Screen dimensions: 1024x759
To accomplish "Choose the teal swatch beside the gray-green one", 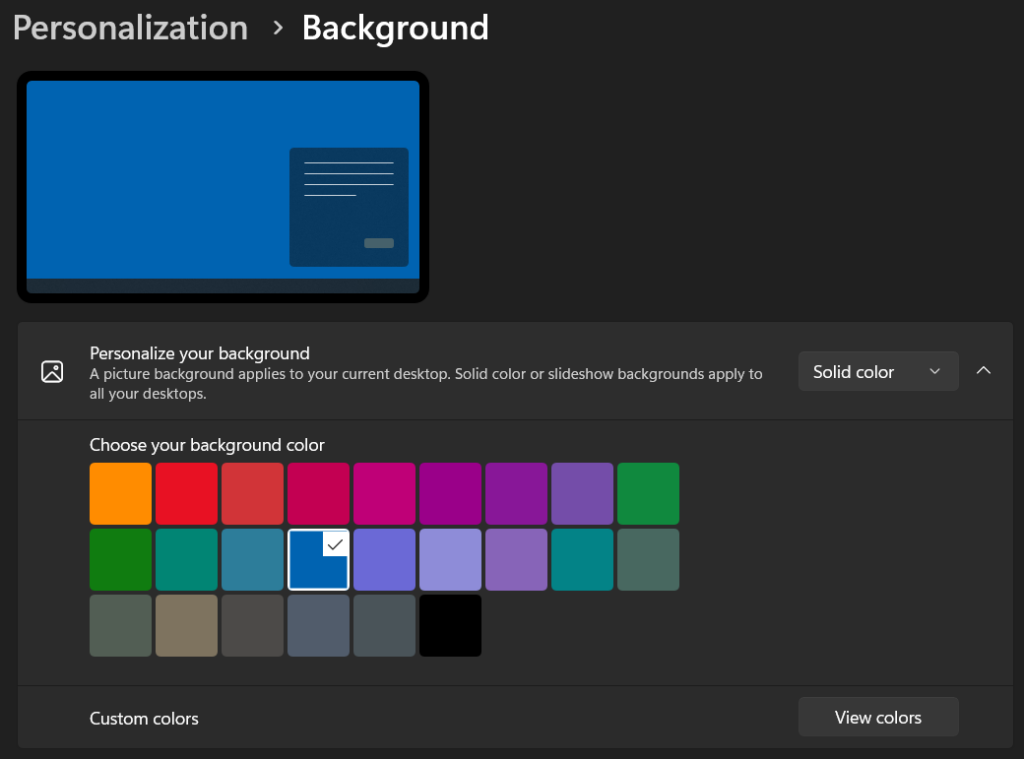I will click(x=582, y=560).
